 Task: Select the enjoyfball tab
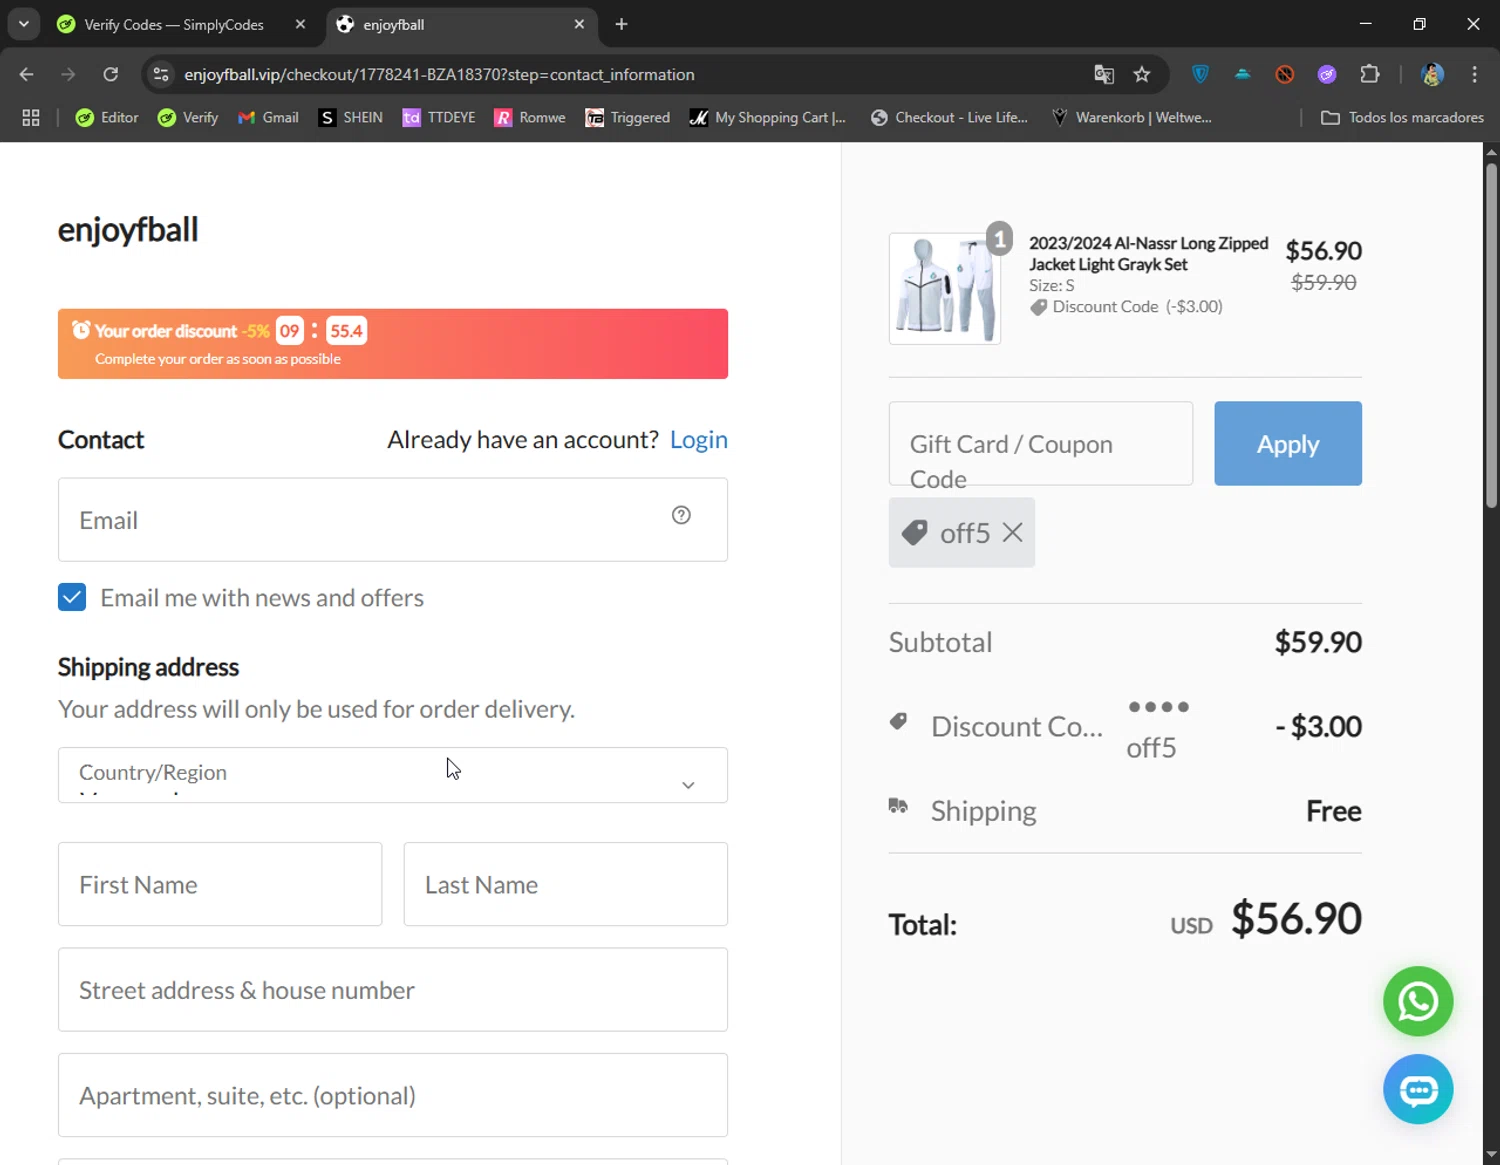461,24
